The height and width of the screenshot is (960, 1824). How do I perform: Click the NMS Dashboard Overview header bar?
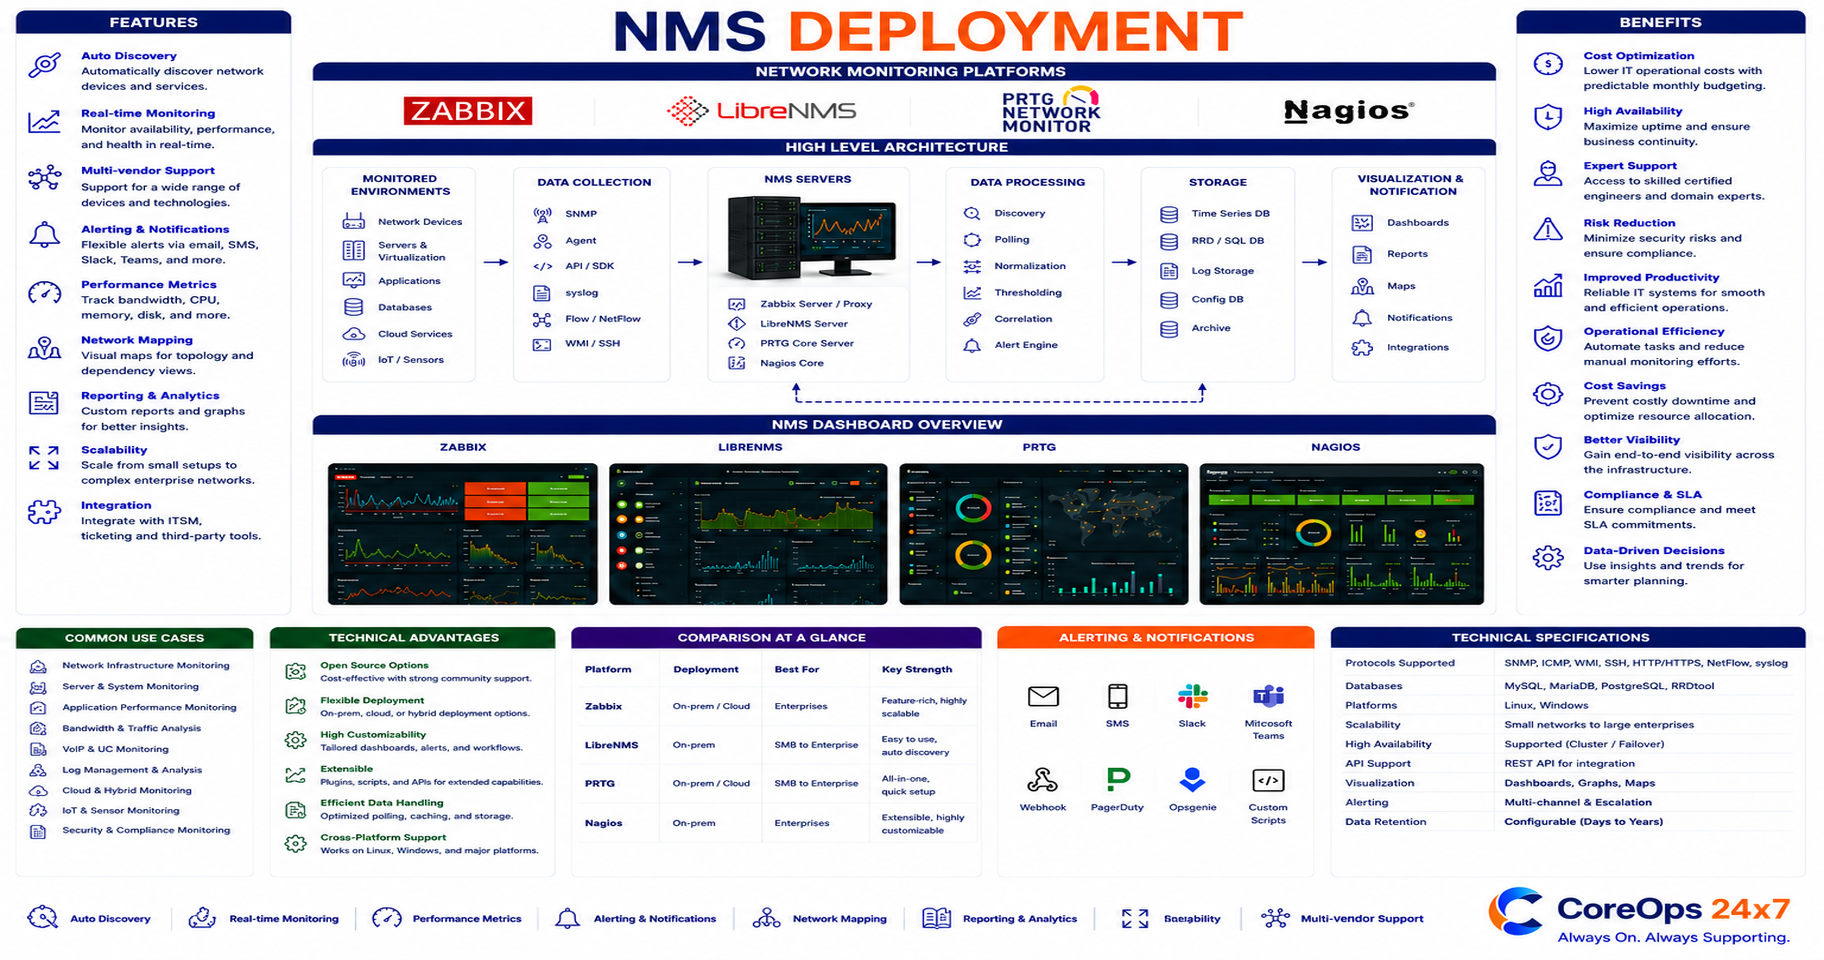[x=904, y=424]
